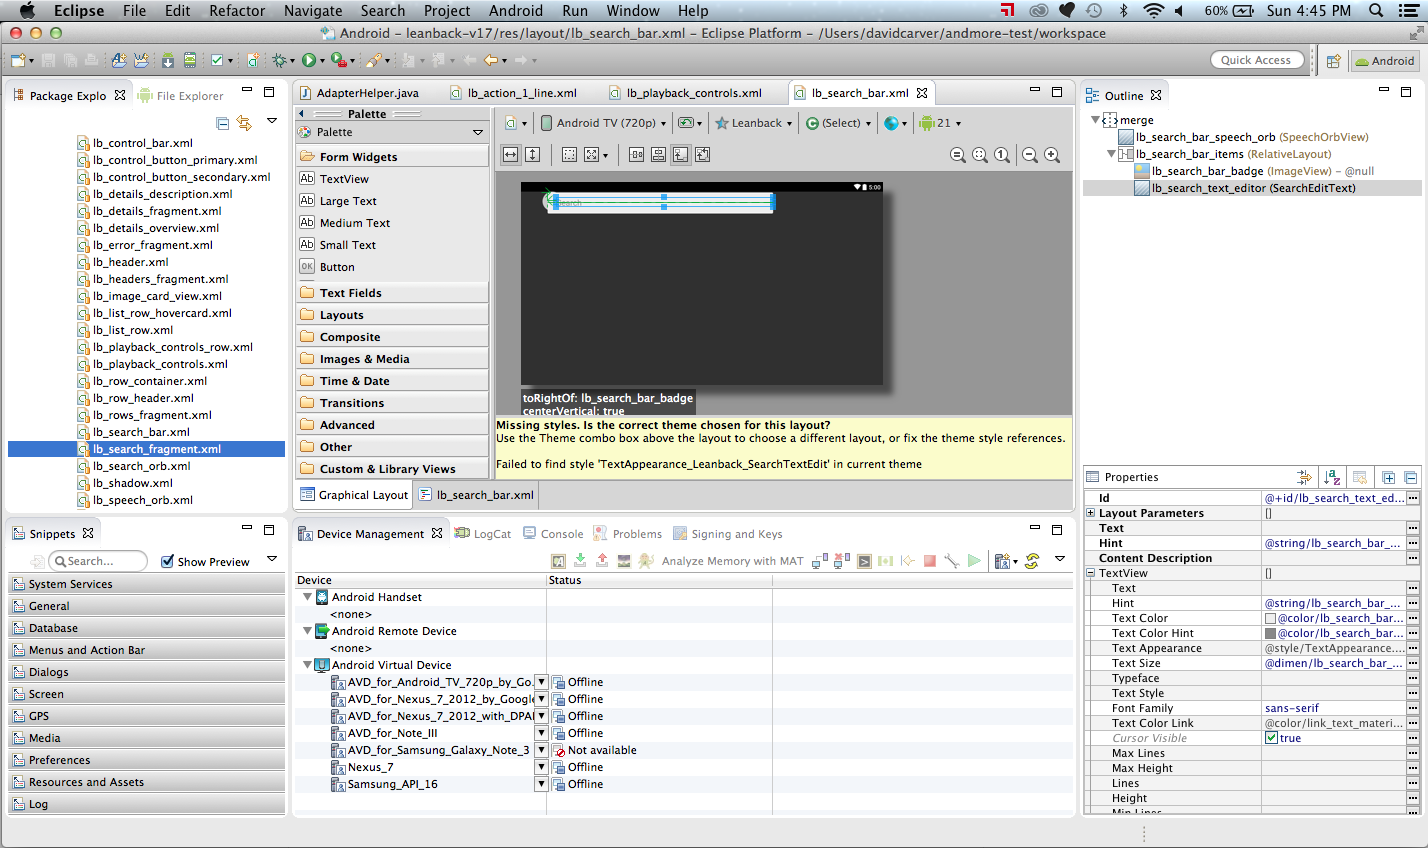This screenshot has height=848, width=1428.
Task: Click the new Android XML file icon
Action: click(x=254, y=60)
